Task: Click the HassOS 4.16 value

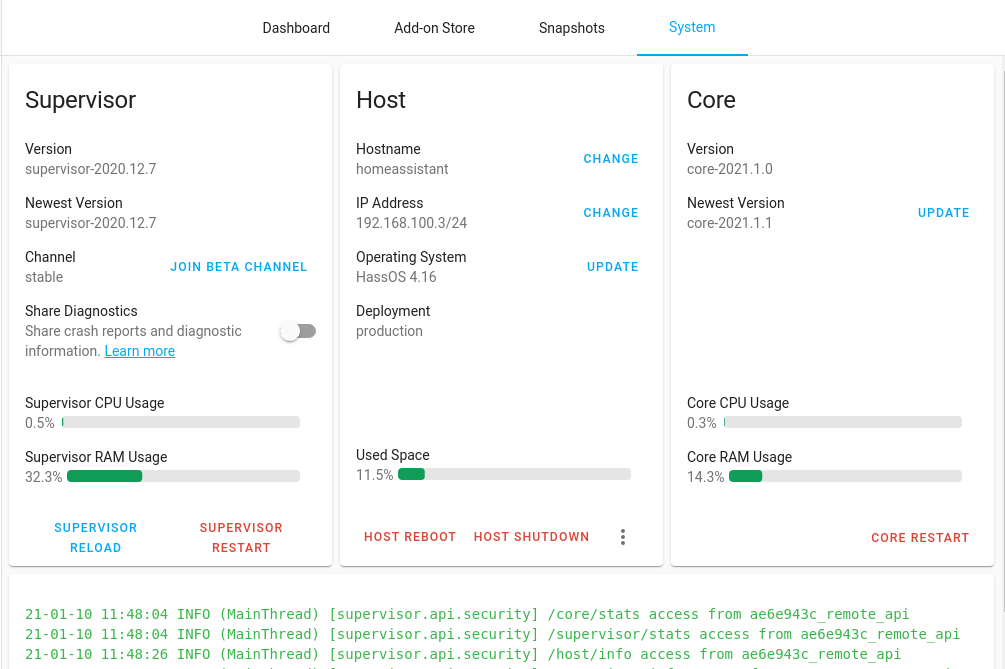Action: (396, 277)
